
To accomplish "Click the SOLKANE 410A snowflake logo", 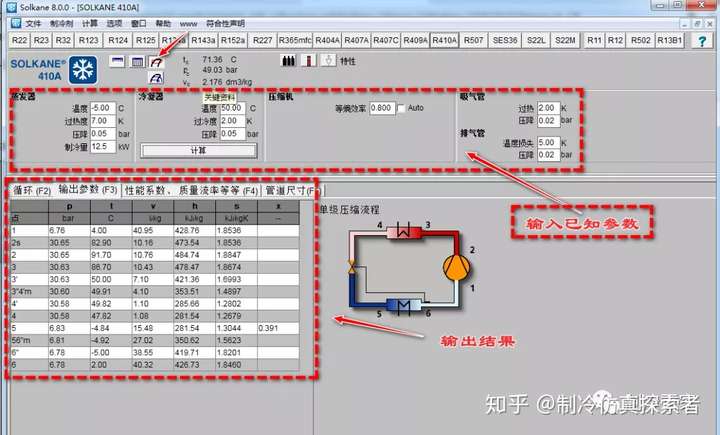I will 83,70.
